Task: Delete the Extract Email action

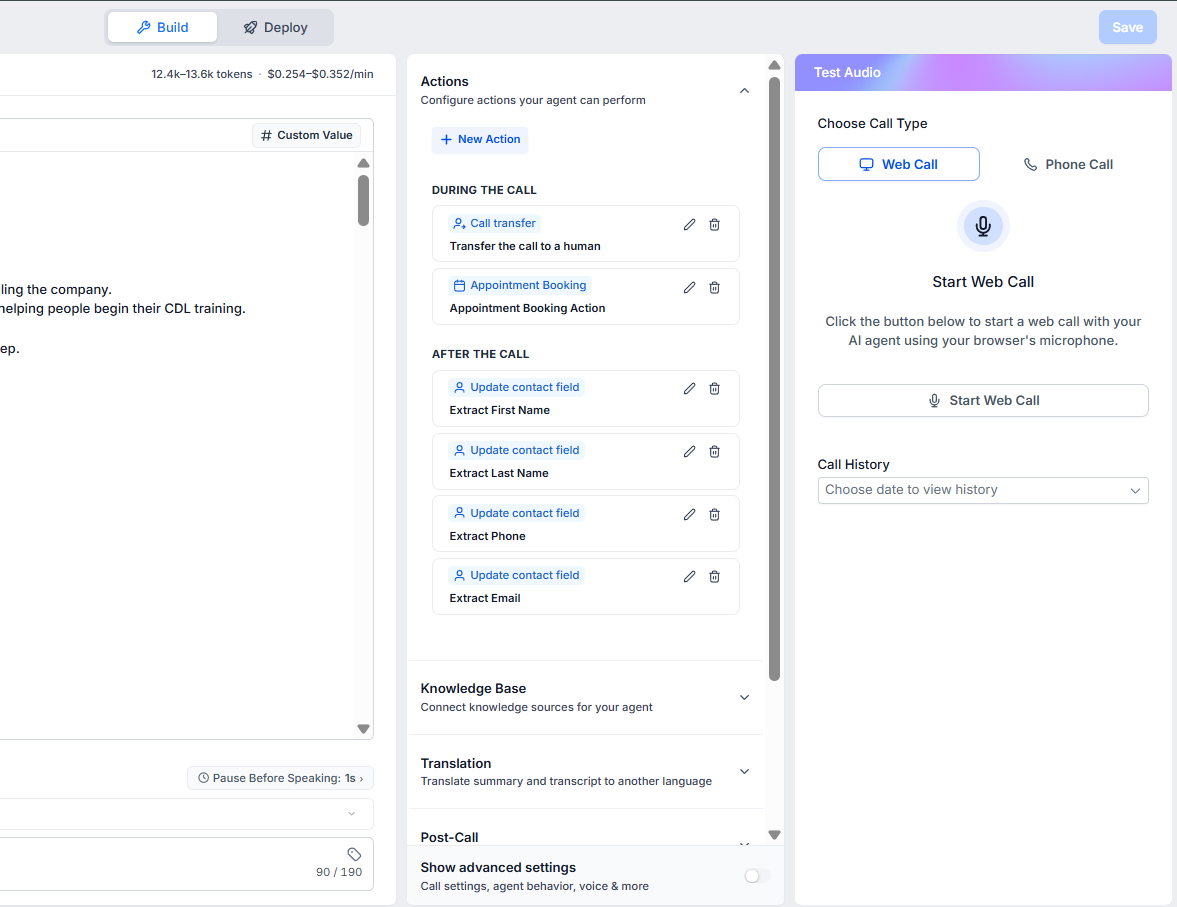Action: coord(715,577)
